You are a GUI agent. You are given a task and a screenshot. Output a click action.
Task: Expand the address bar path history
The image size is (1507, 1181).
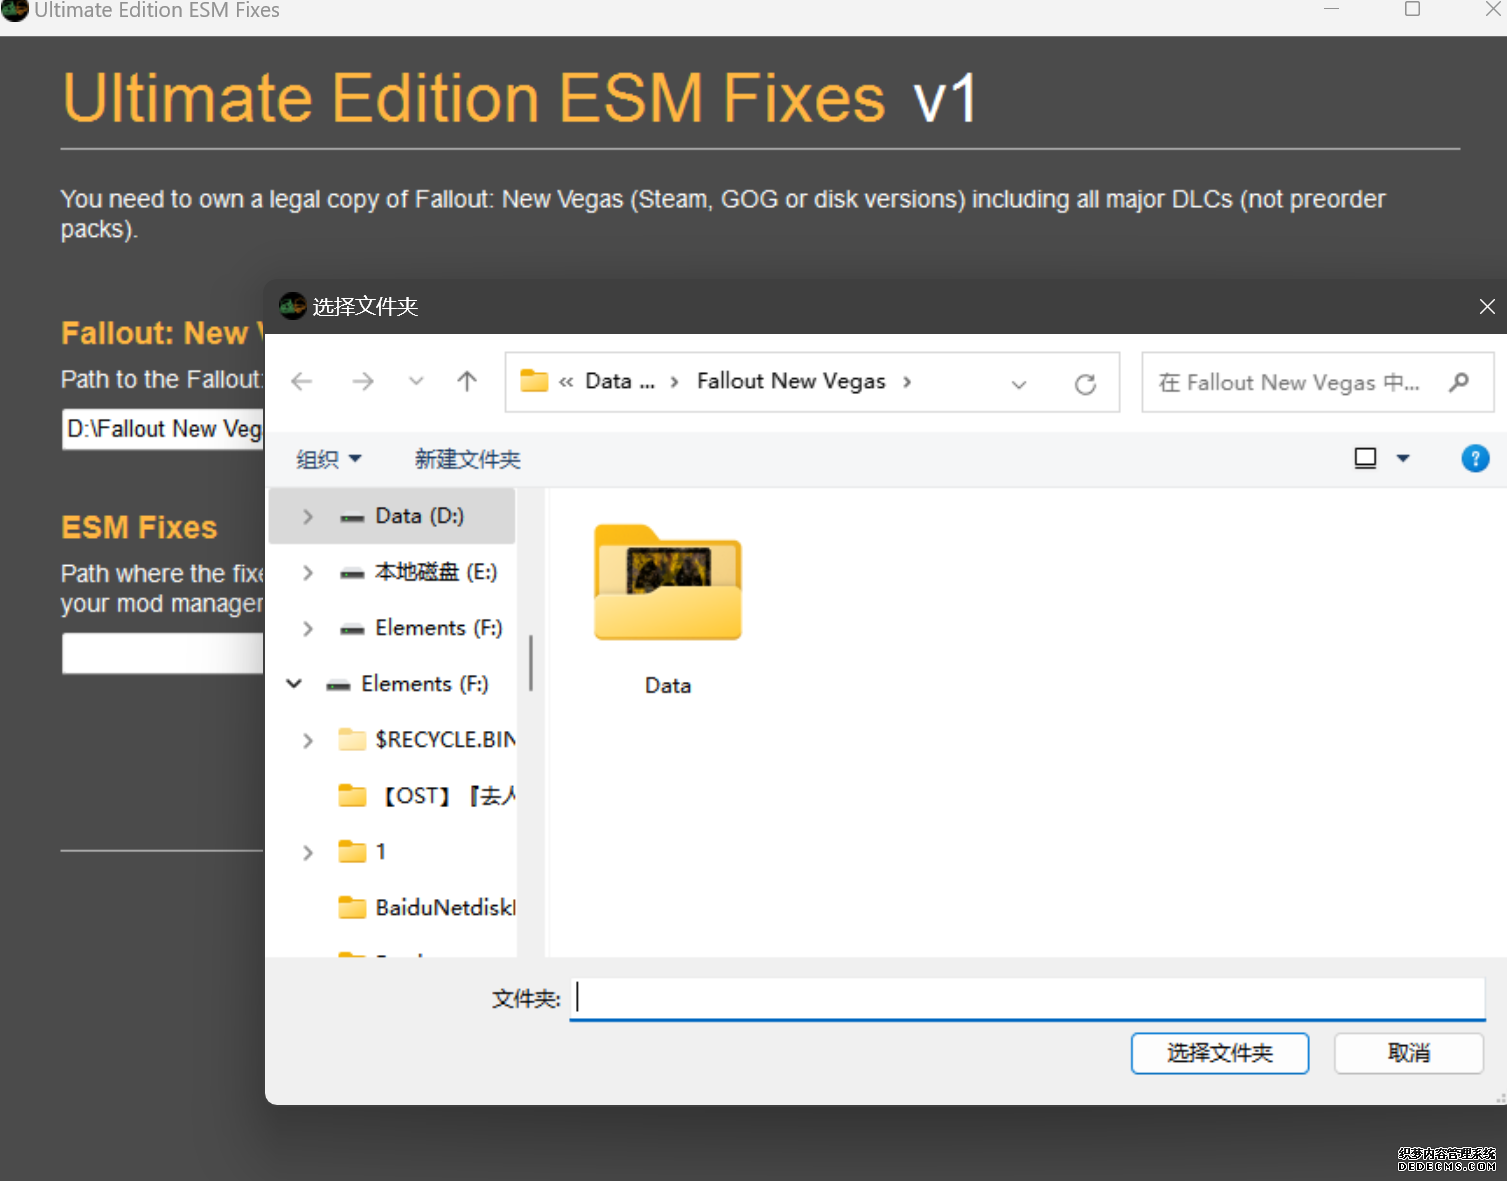click(1018, 384)
